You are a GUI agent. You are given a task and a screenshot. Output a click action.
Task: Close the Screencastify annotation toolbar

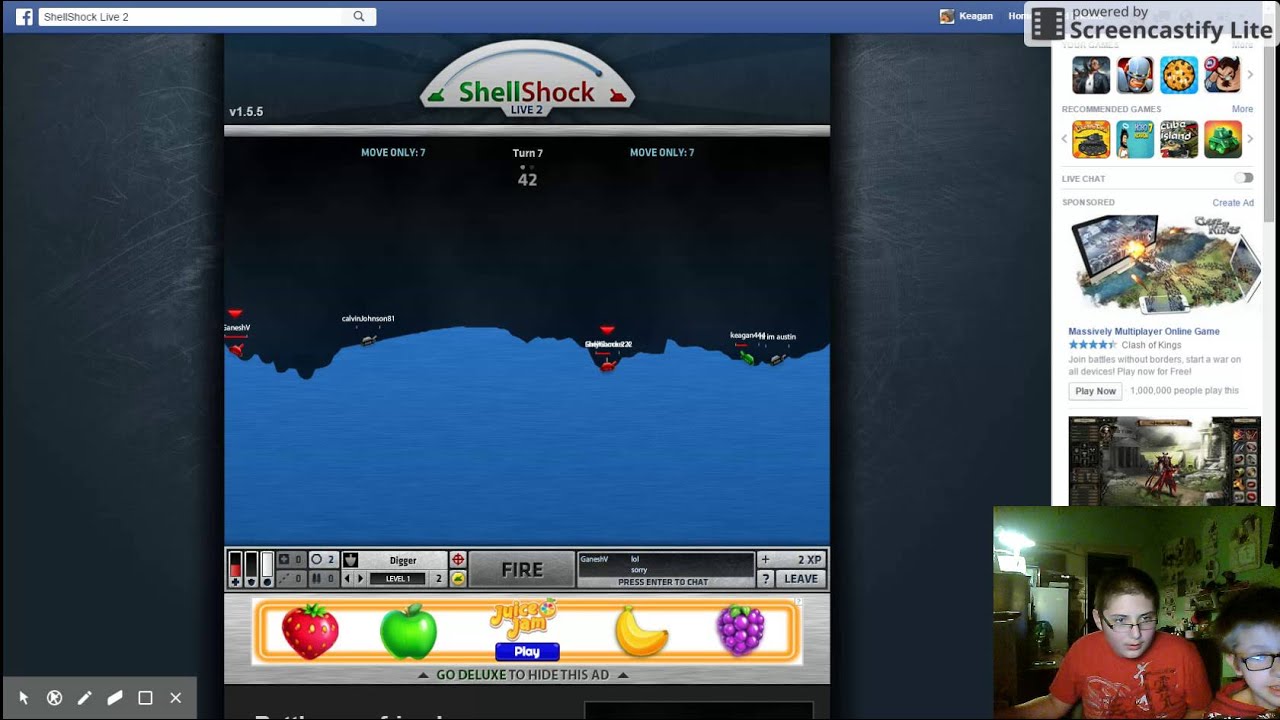coord(176,698)
